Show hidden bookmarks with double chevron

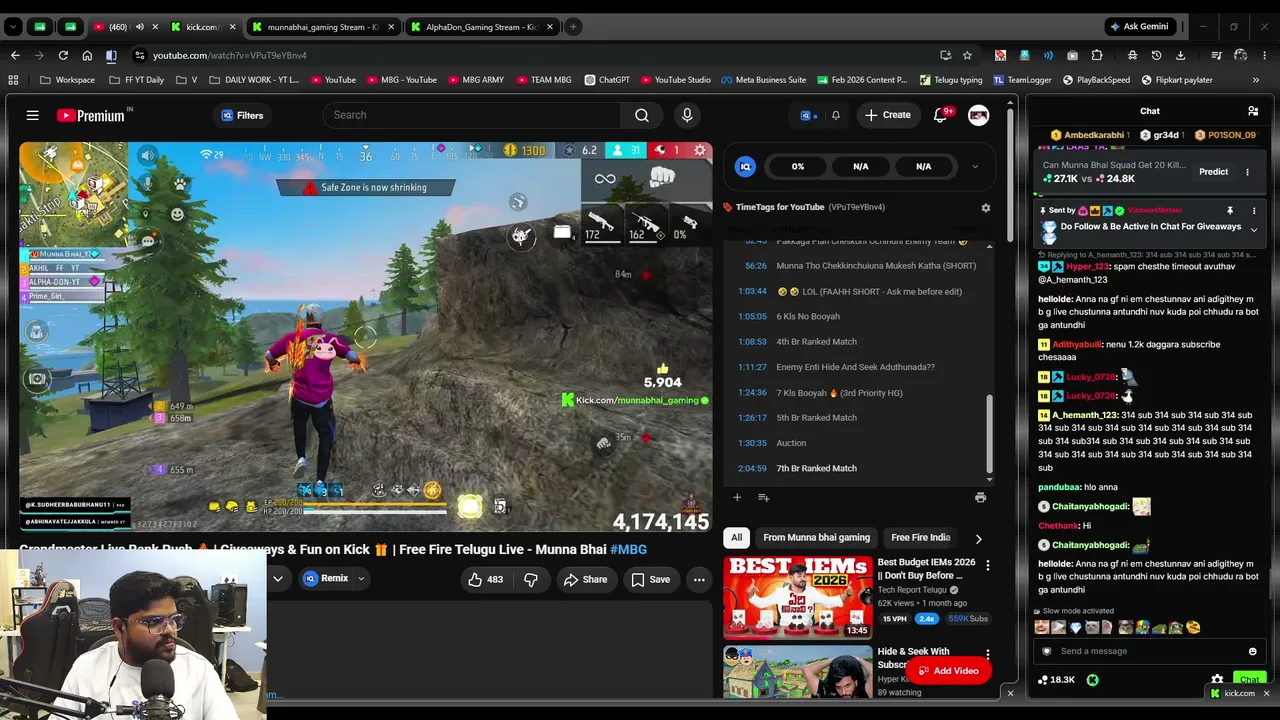tap(1256, 80)
